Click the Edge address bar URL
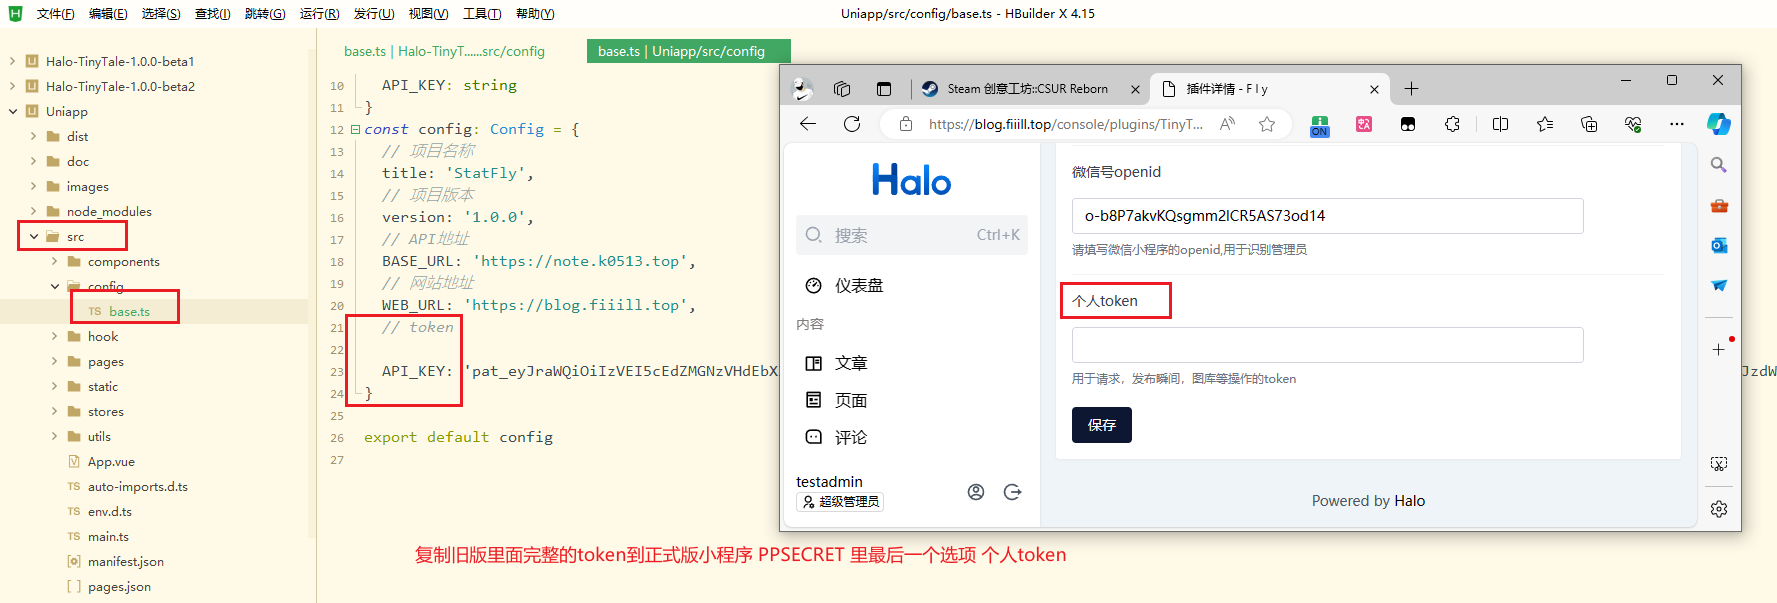The width and height of the screenshot is (1777, 603). [x=1065, y=124]
